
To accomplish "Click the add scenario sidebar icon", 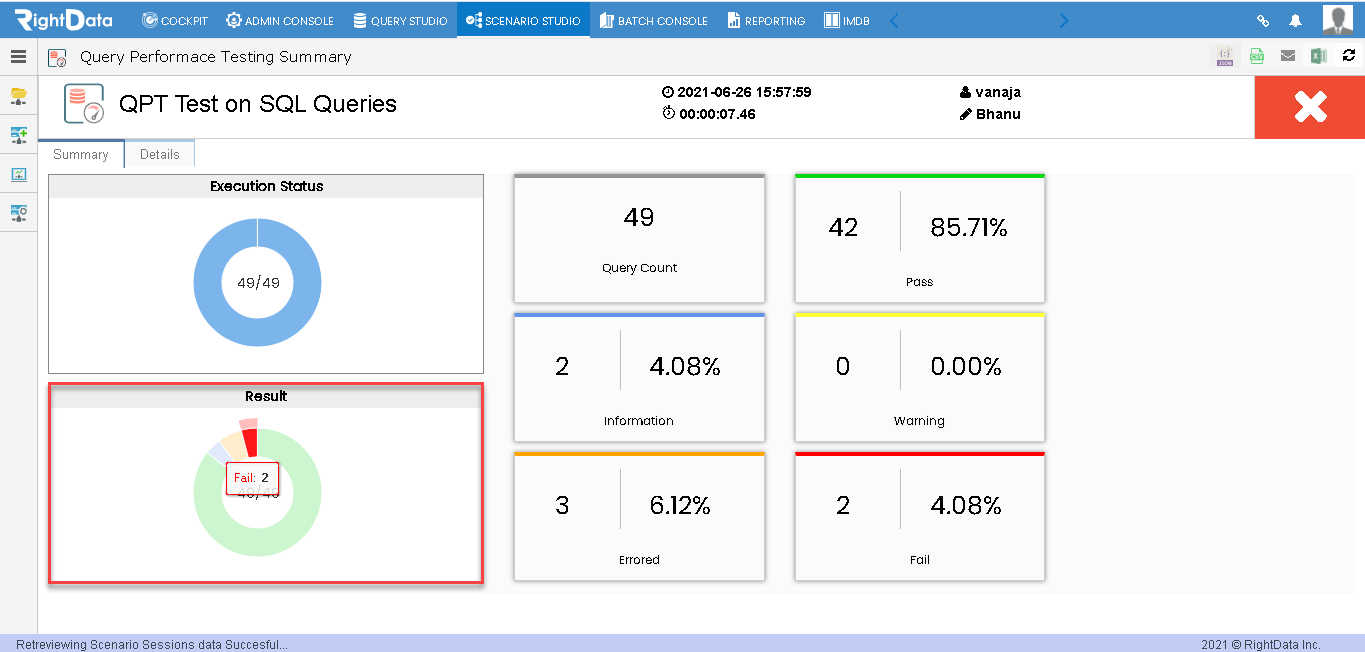I will click(x=19, y=134).
